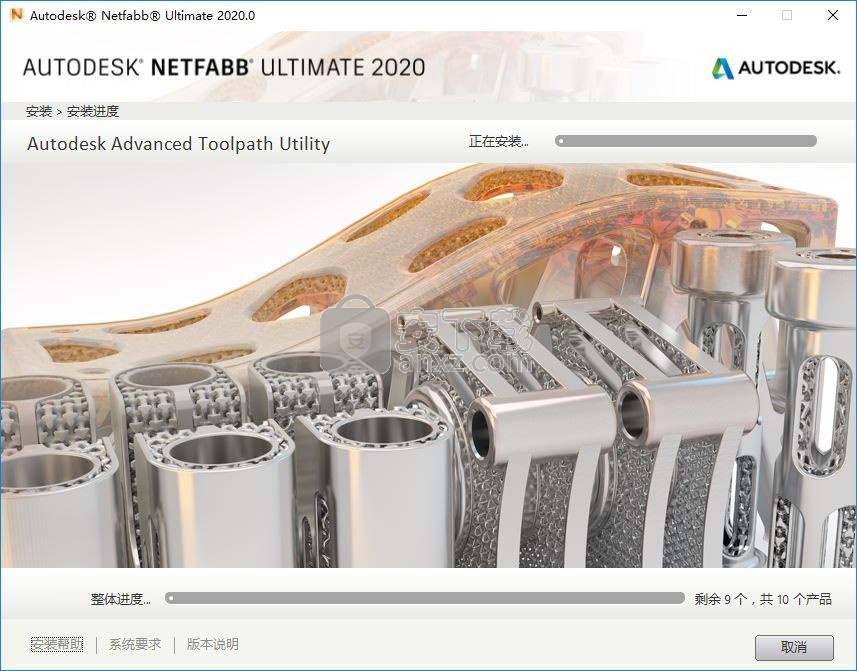Open the 版本说明 link
Image resolution: width=857 pixels, height=671 pixels.
click(213, 644)
